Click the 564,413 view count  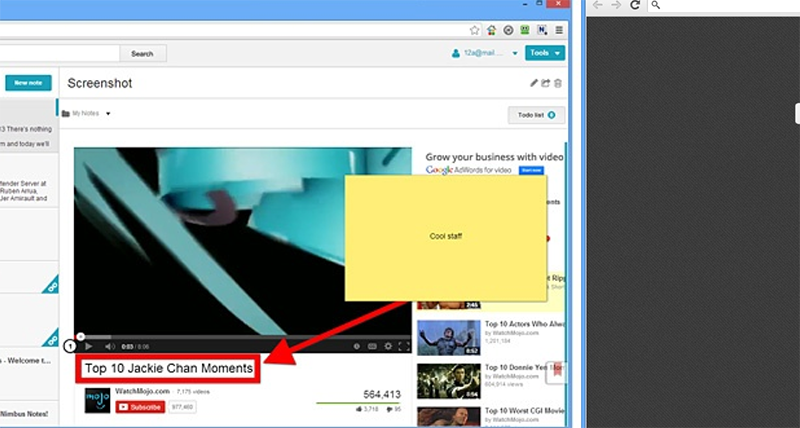(382, 394)
